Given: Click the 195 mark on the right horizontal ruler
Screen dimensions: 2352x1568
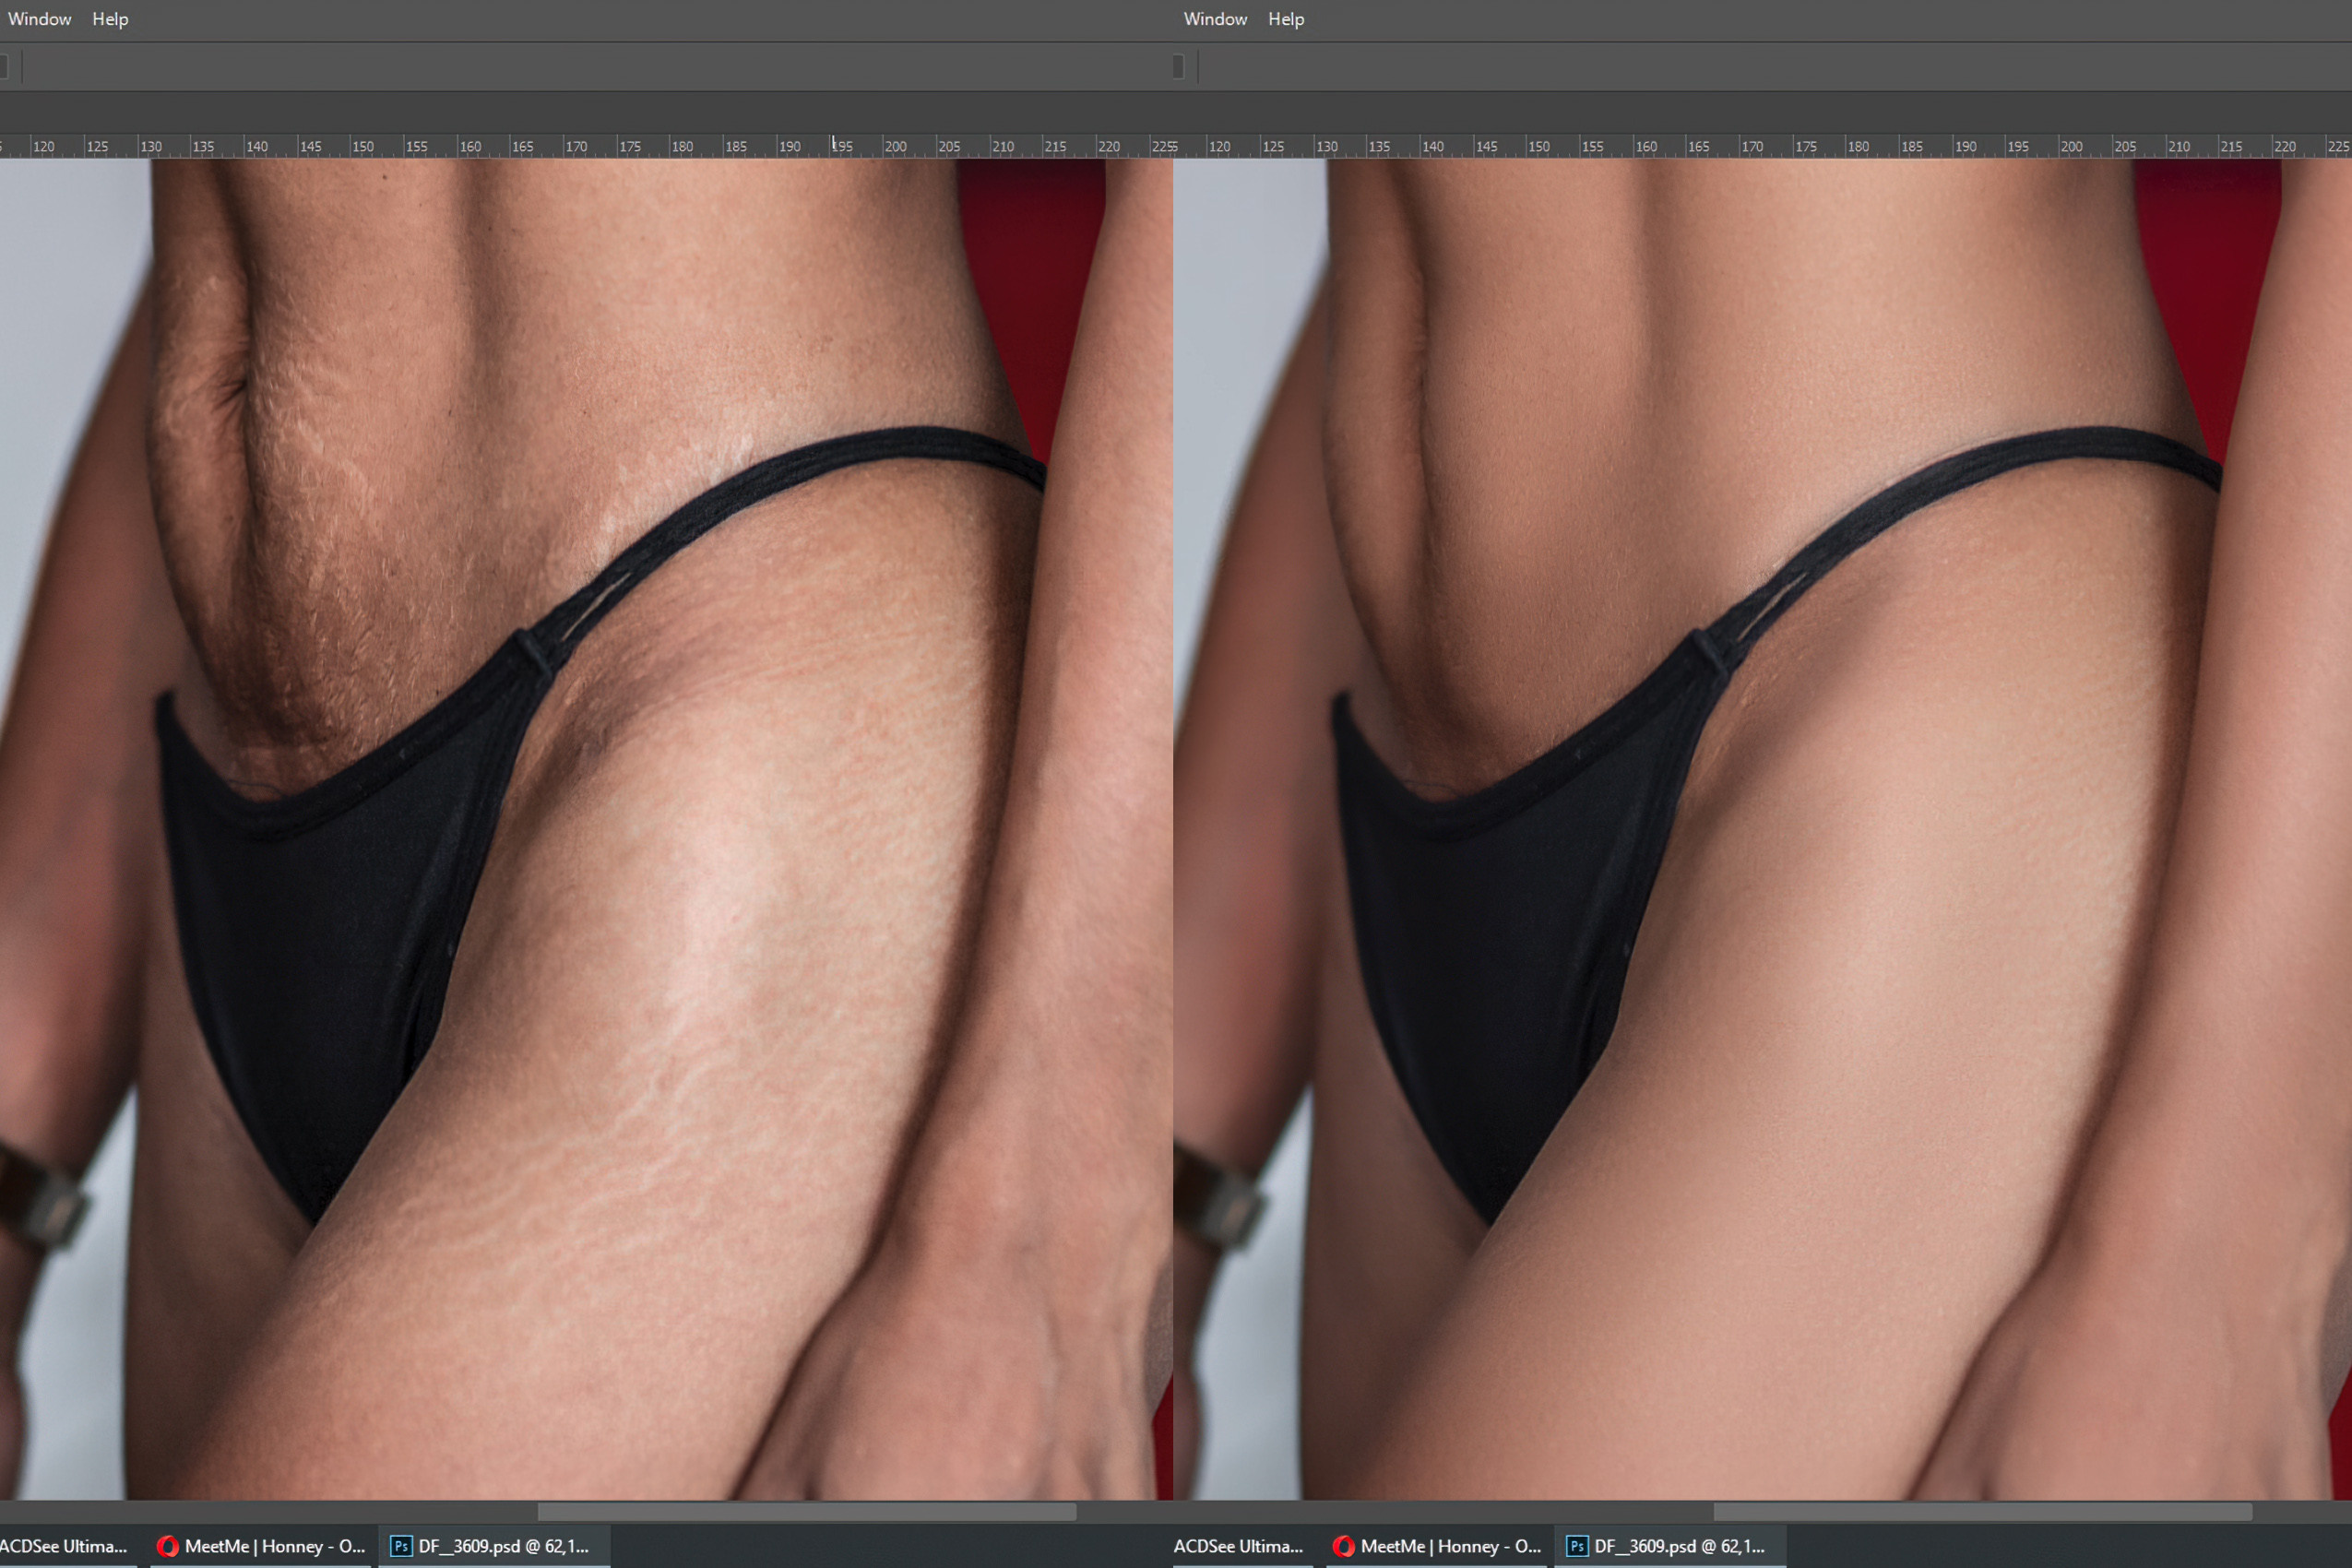Looking at the screenshot, I should [x=2017, y=145].
